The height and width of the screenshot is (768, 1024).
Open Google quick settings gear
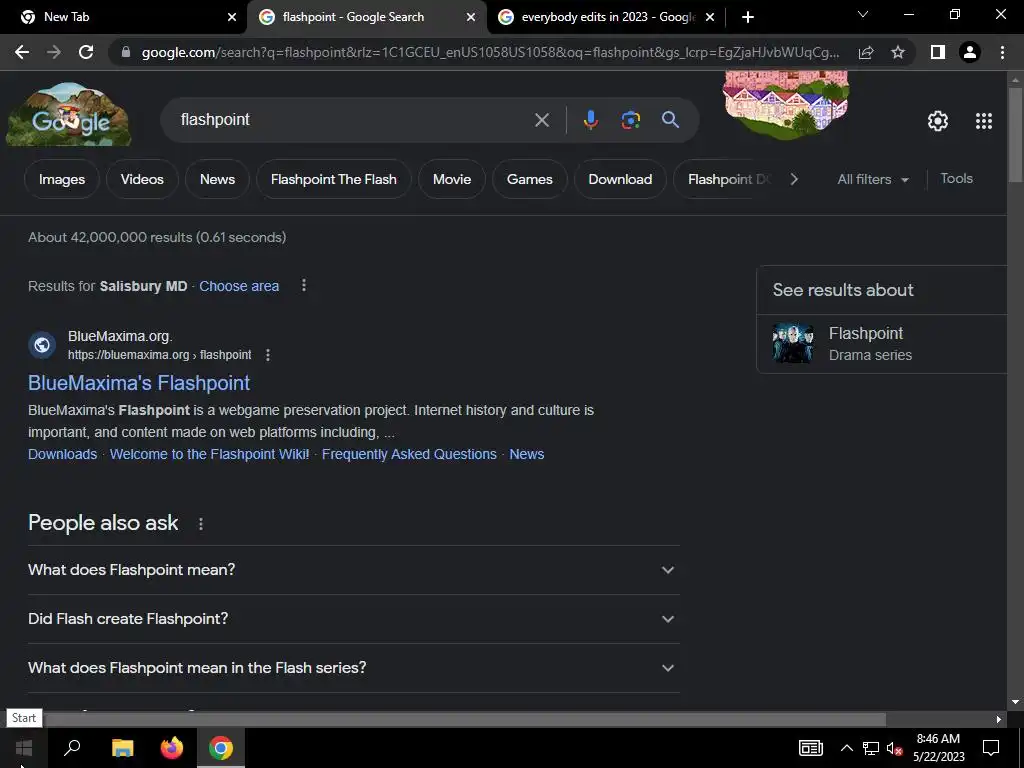[938, 121]
